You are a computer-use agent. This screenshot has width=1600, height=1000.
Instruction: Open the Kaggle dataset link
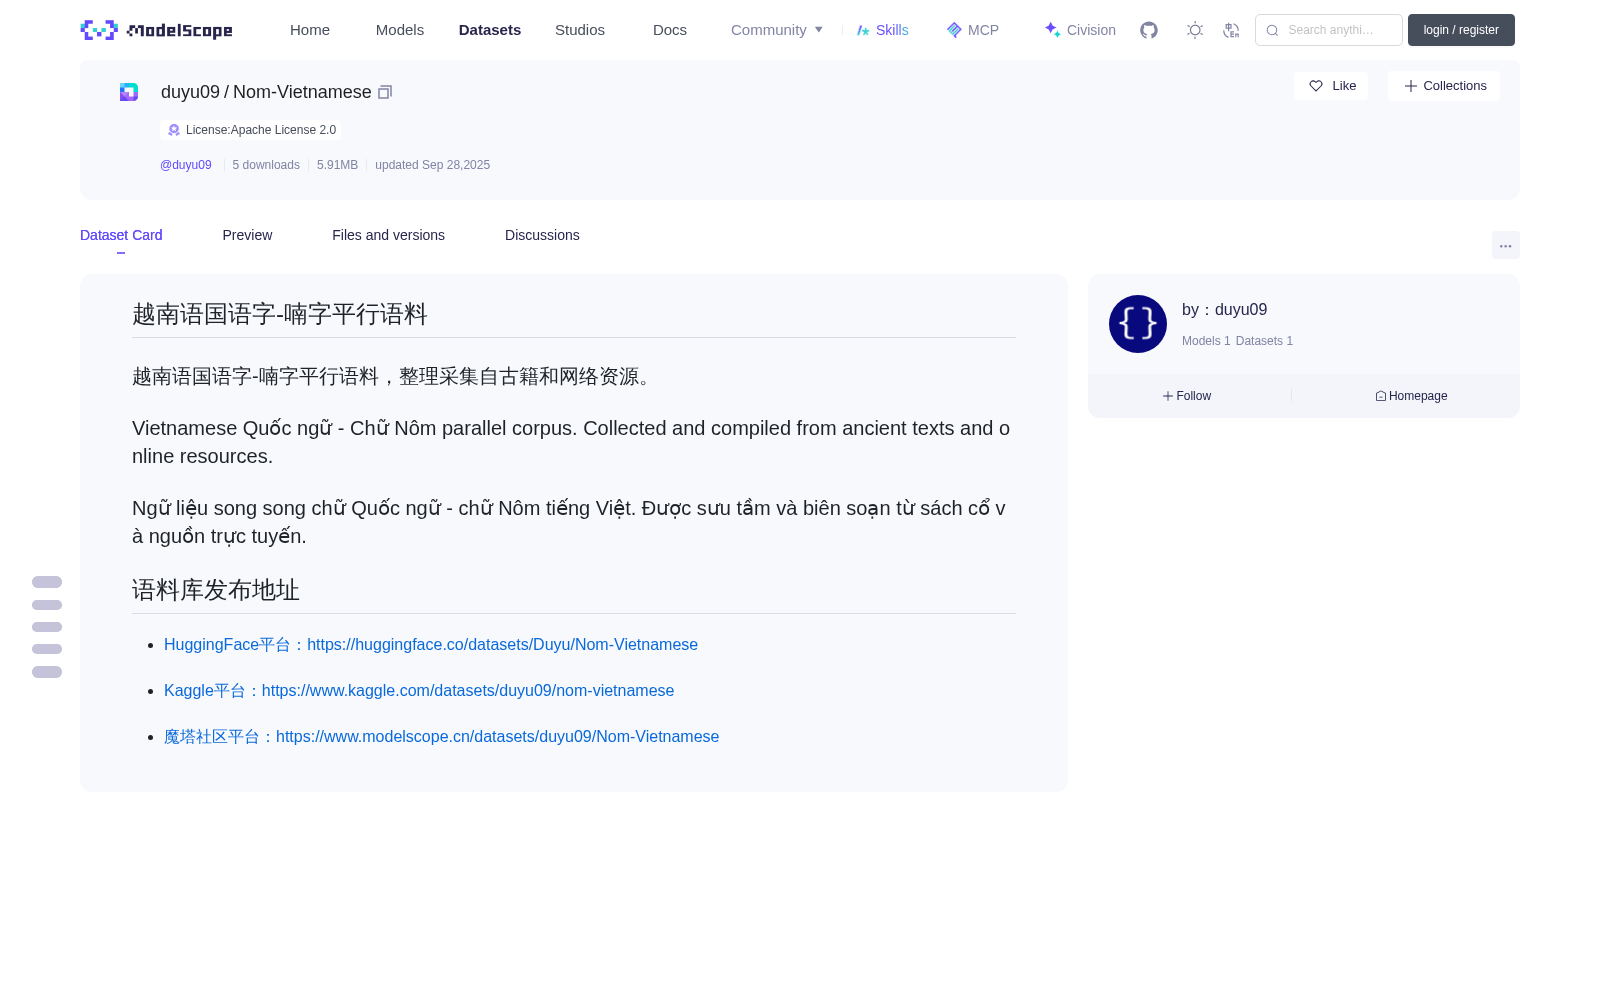419,691
